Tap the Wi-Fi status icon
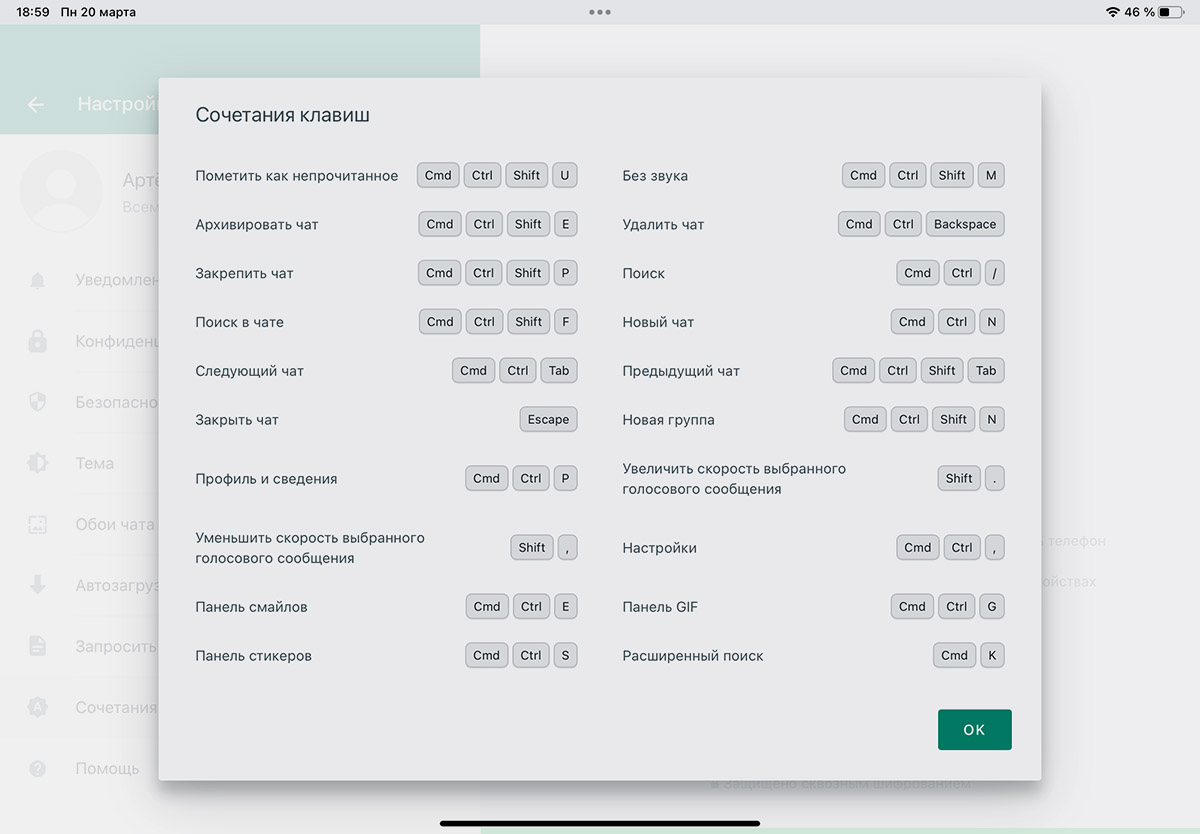Viewport: 1200px width, 834px height. coord(1112,12)
